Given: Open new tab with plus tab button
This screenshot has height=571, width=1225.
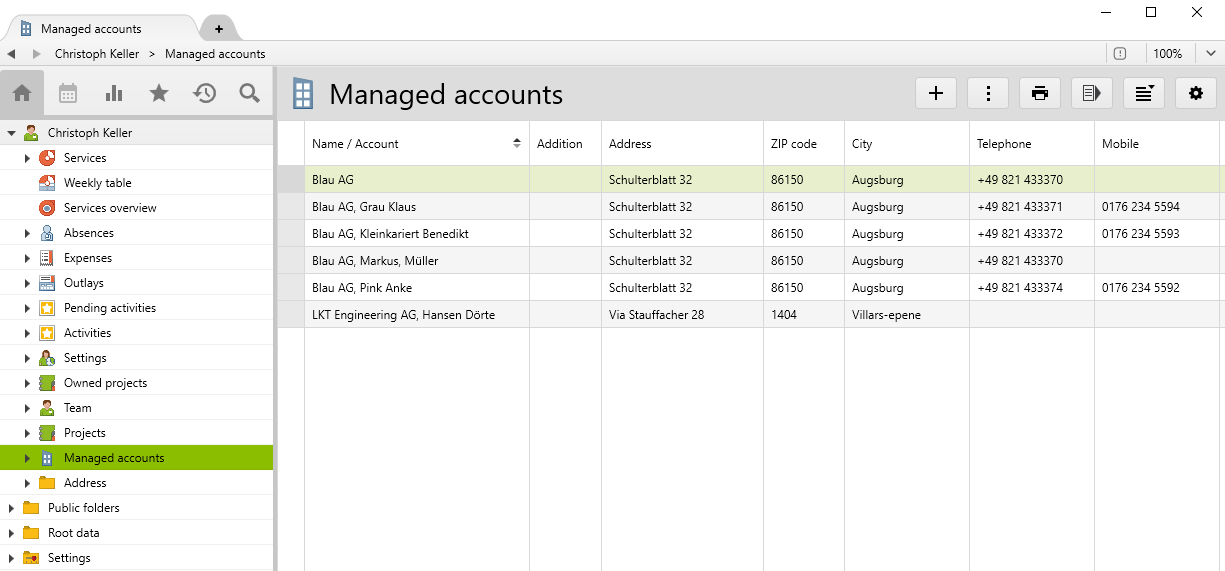Looking at the screenshot, I should 219,29.
